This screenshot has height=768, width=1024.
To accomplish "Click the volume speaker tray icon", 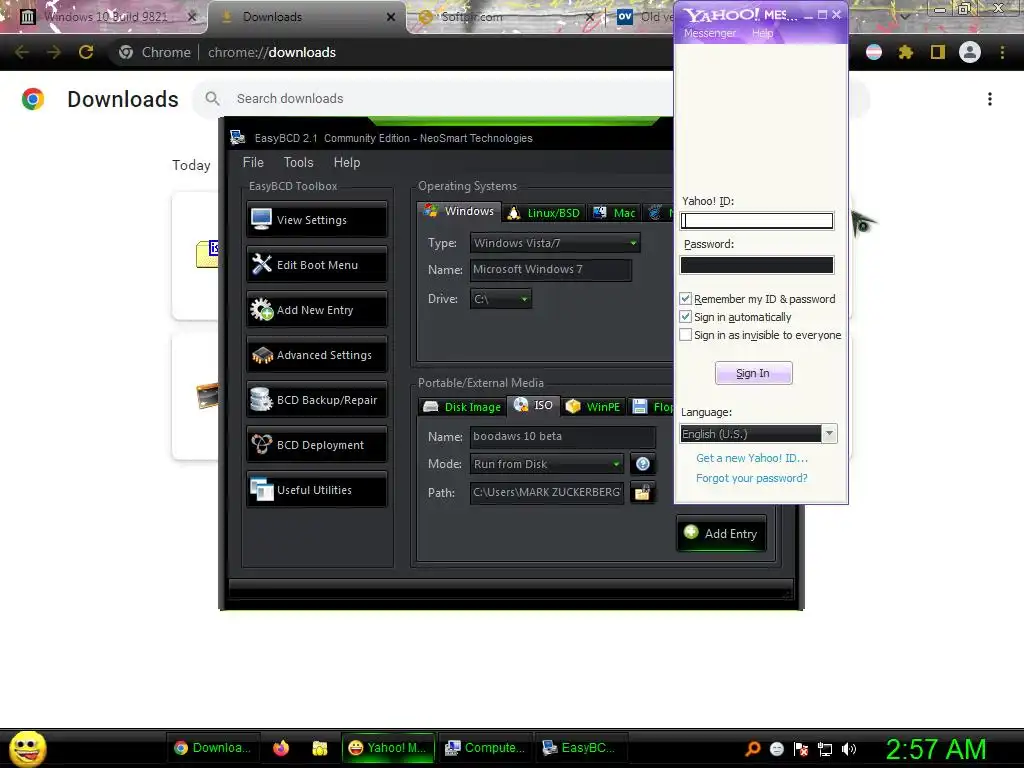I will pyautogui.click(x=848, y=749).
